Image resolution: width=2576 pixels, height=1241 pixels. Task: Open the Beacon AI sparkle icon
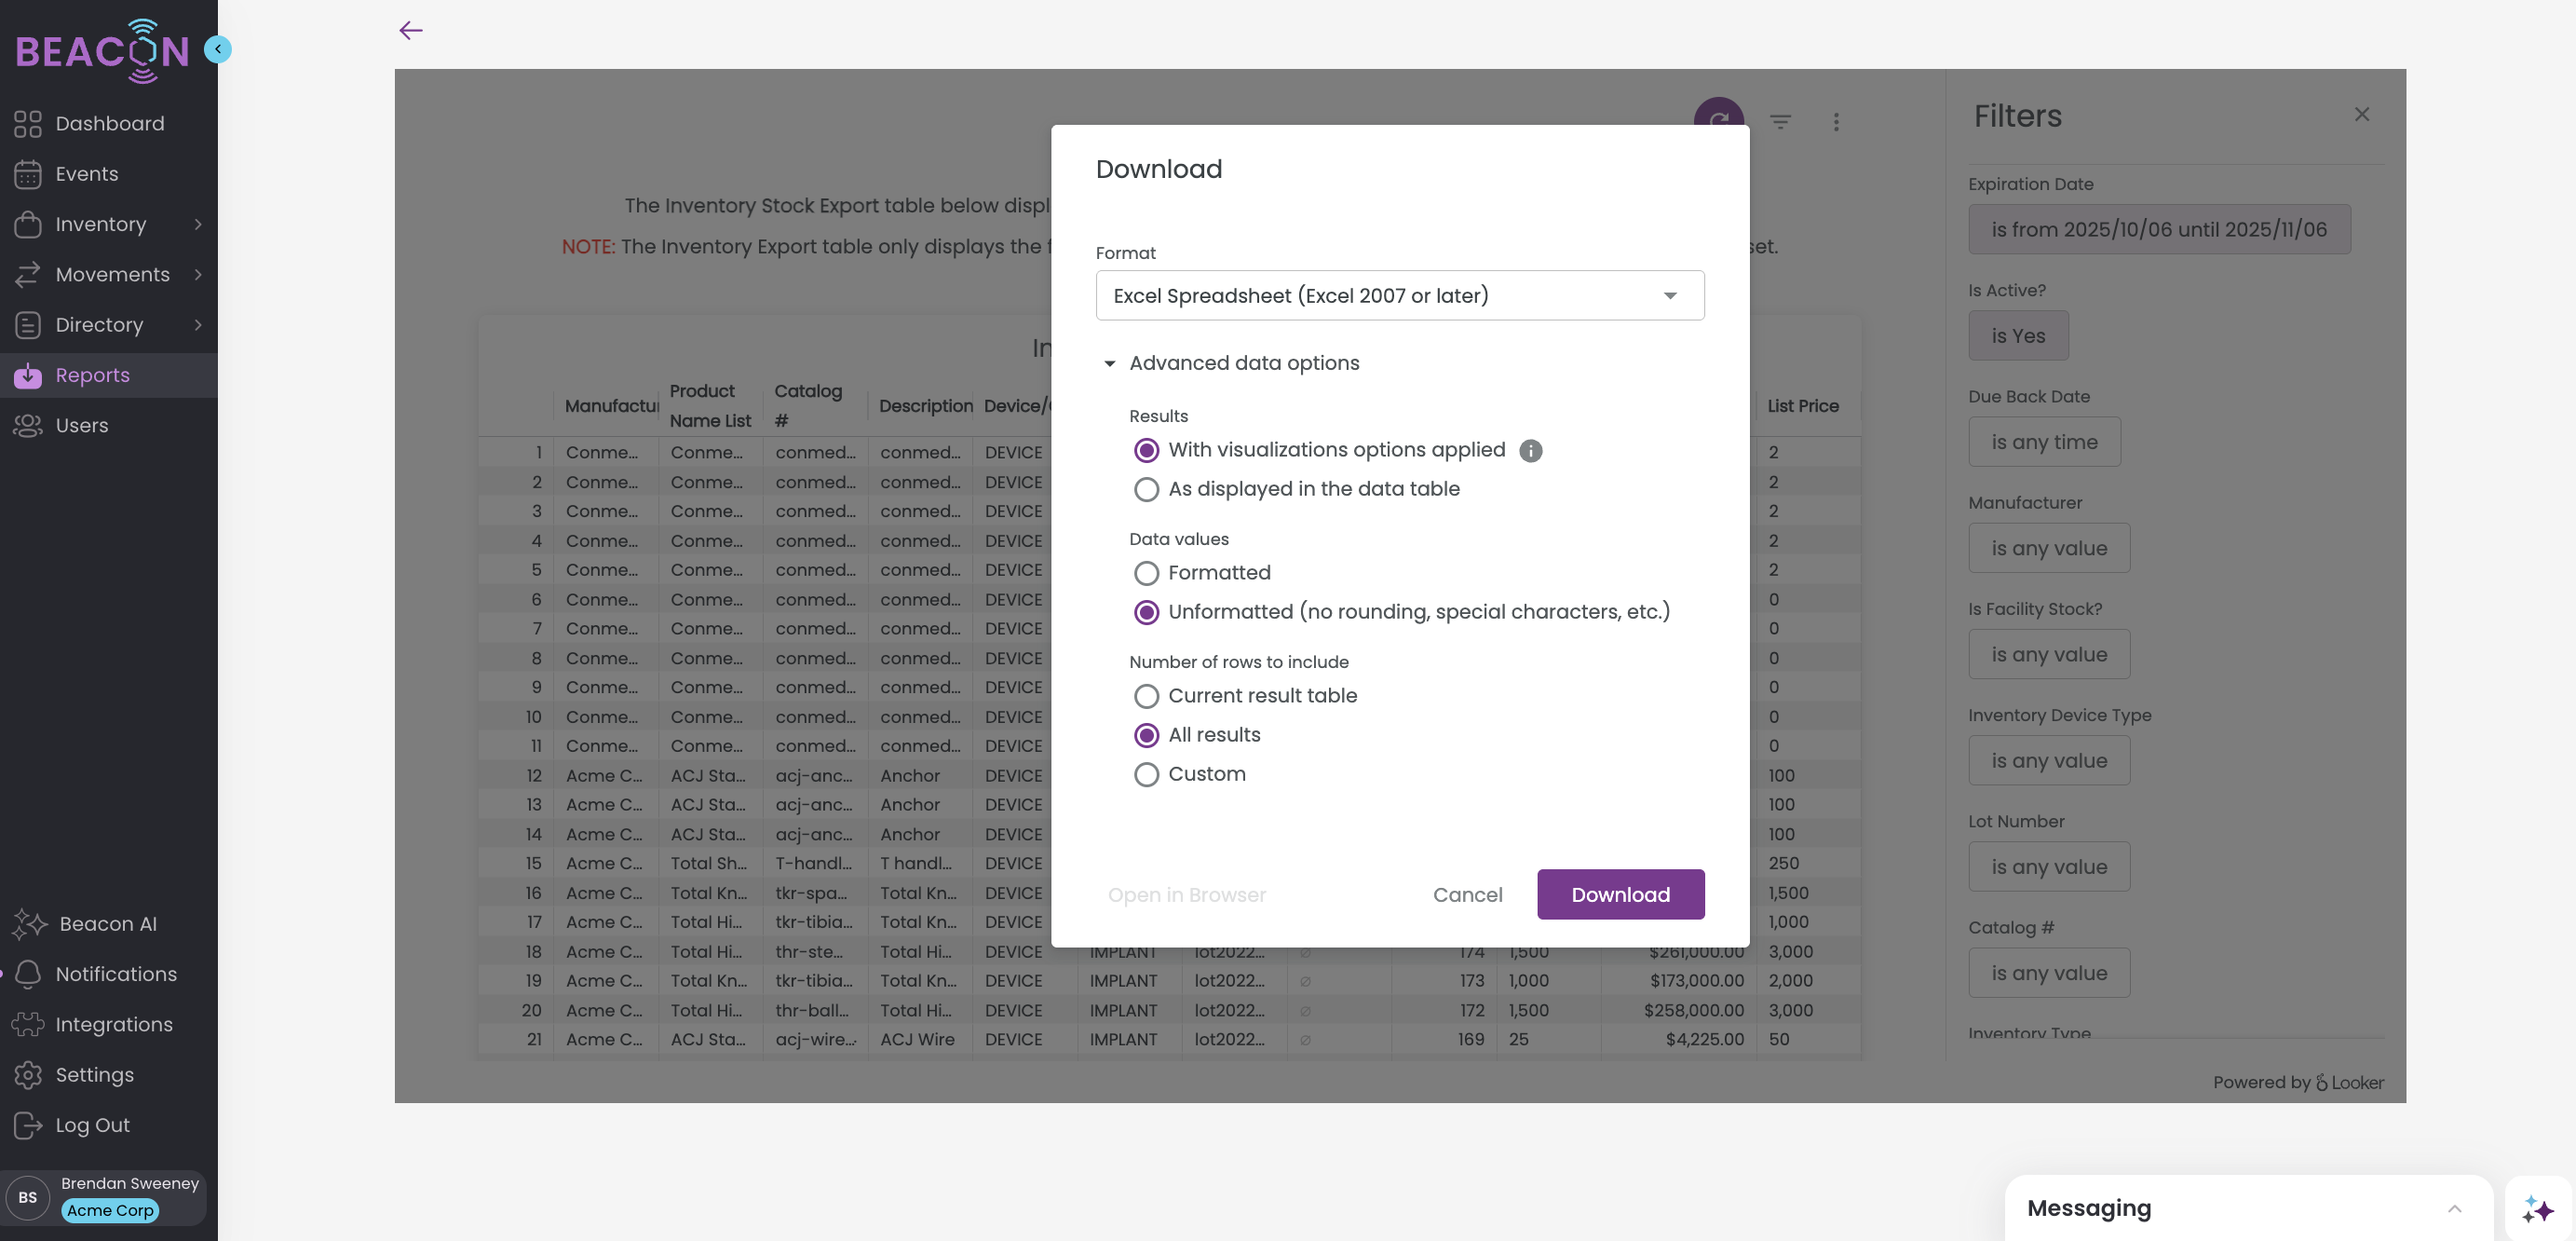click(29, 924)
